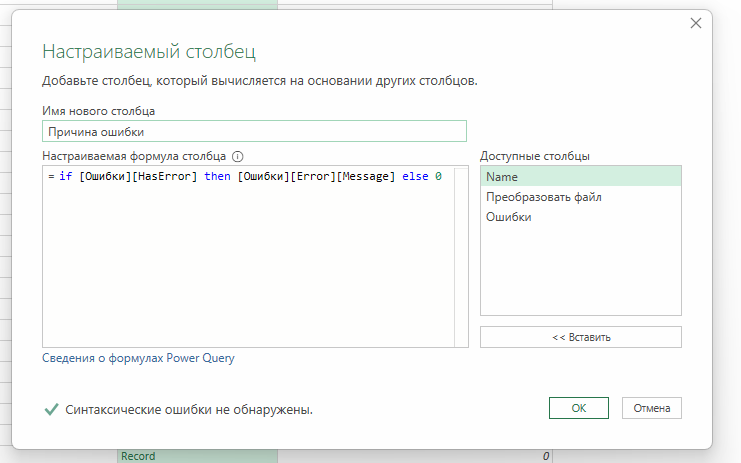
Task: Close the custom column dialog
Action: click(696, 23)
